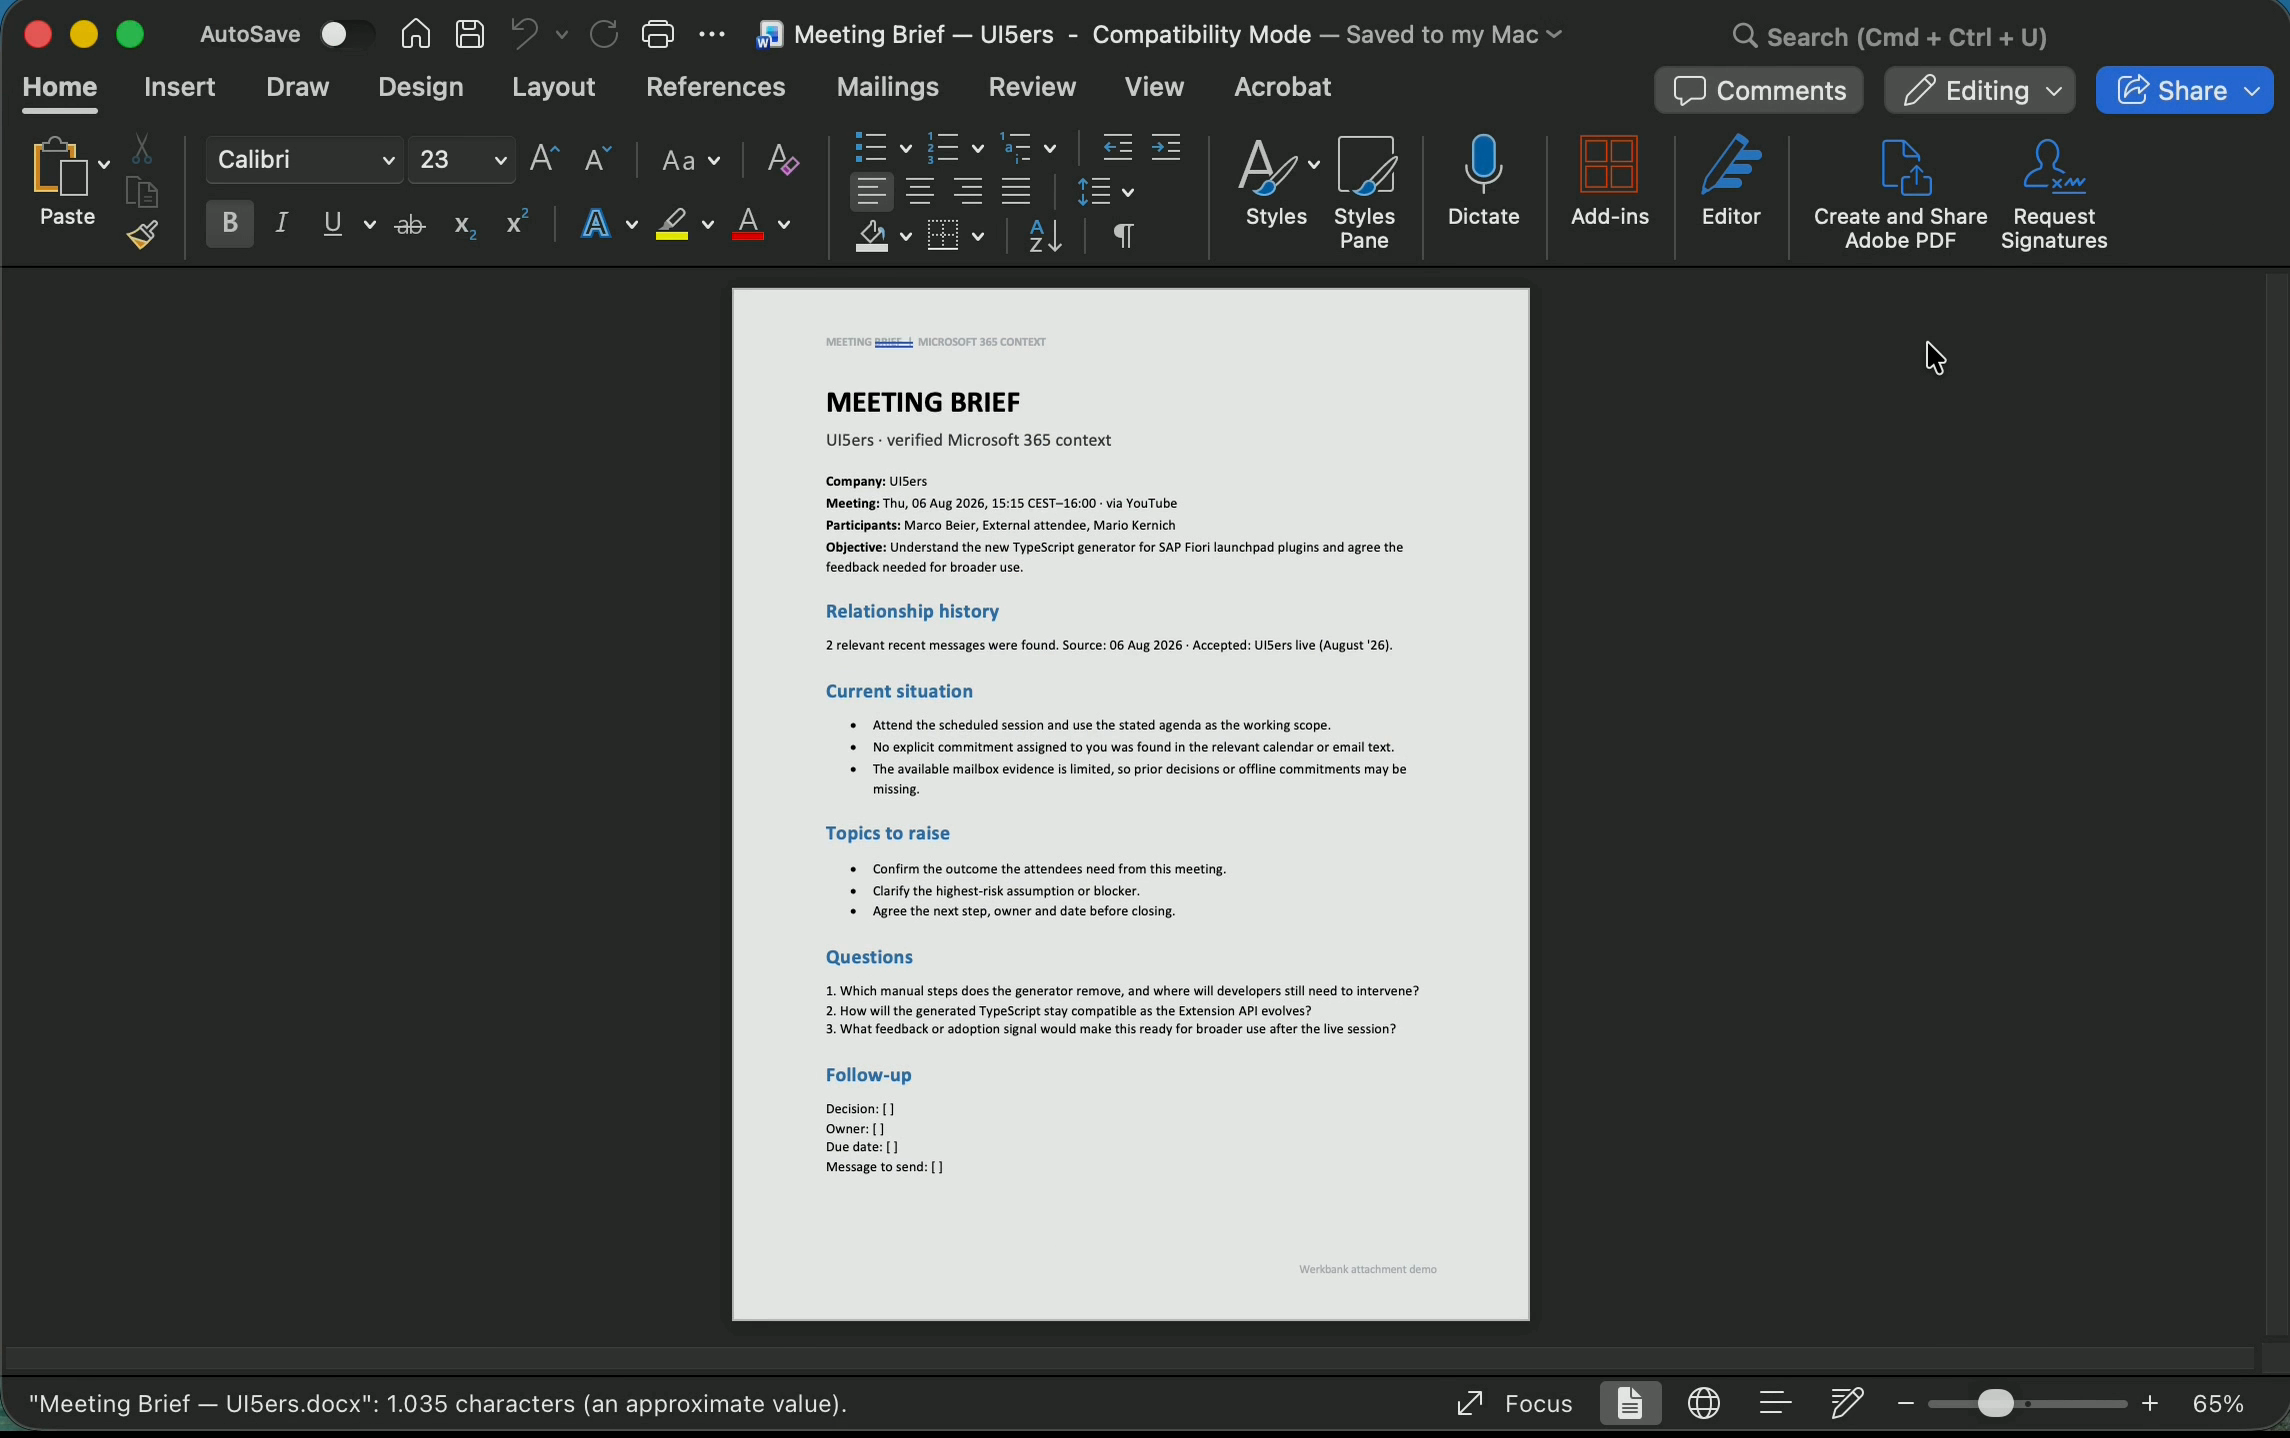2290x1438 pixels.
Task: Open the Styles Pane
Action: (x=1365, y=193)
